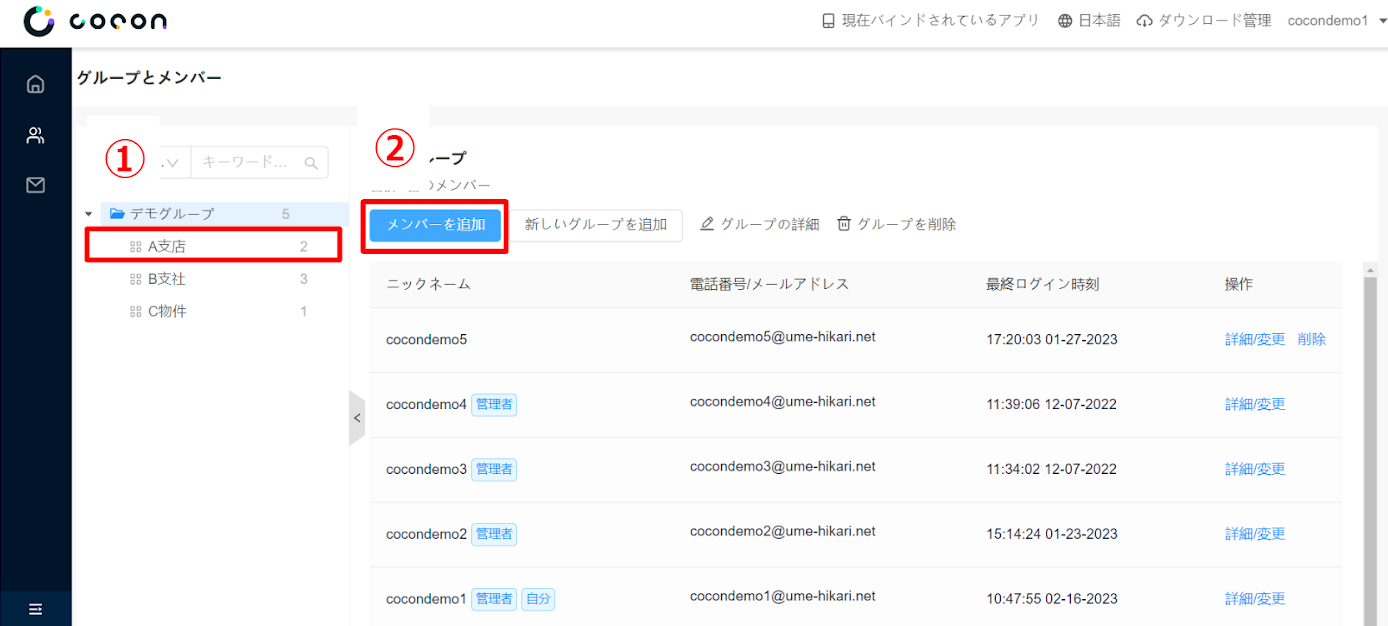
Task: Open ダウンロード管理
Action: [1205, 21]
